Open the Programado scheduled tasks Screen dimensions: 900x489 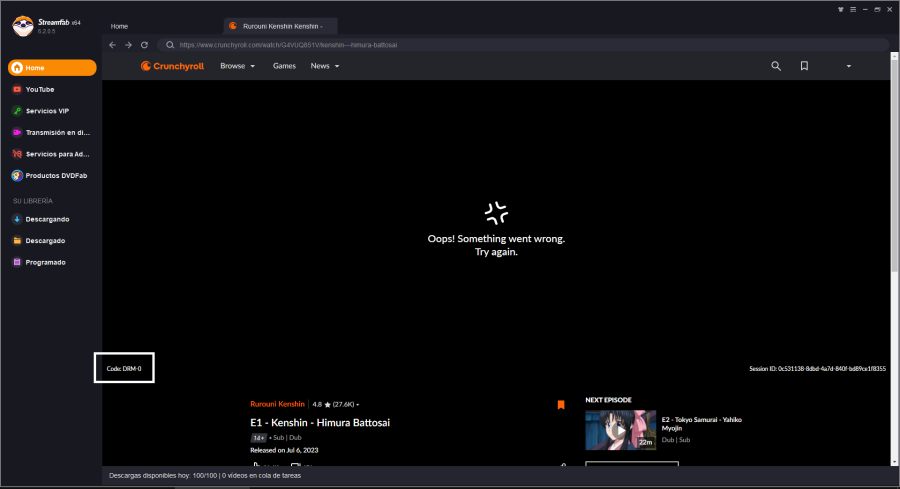pos(39,262)
